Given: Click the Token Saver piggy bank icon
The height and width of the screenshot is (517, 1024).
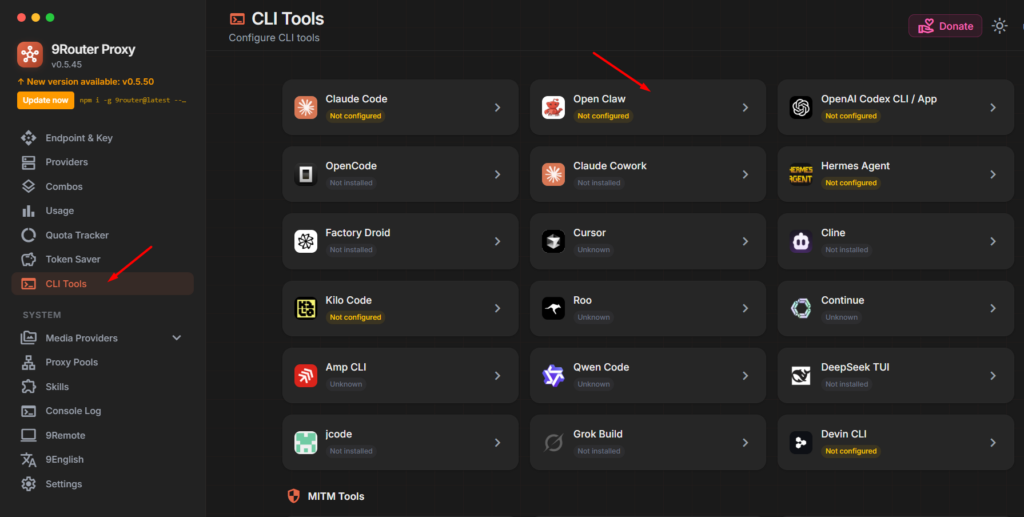Looking at the screenshot, I should [x=28, y=259].
